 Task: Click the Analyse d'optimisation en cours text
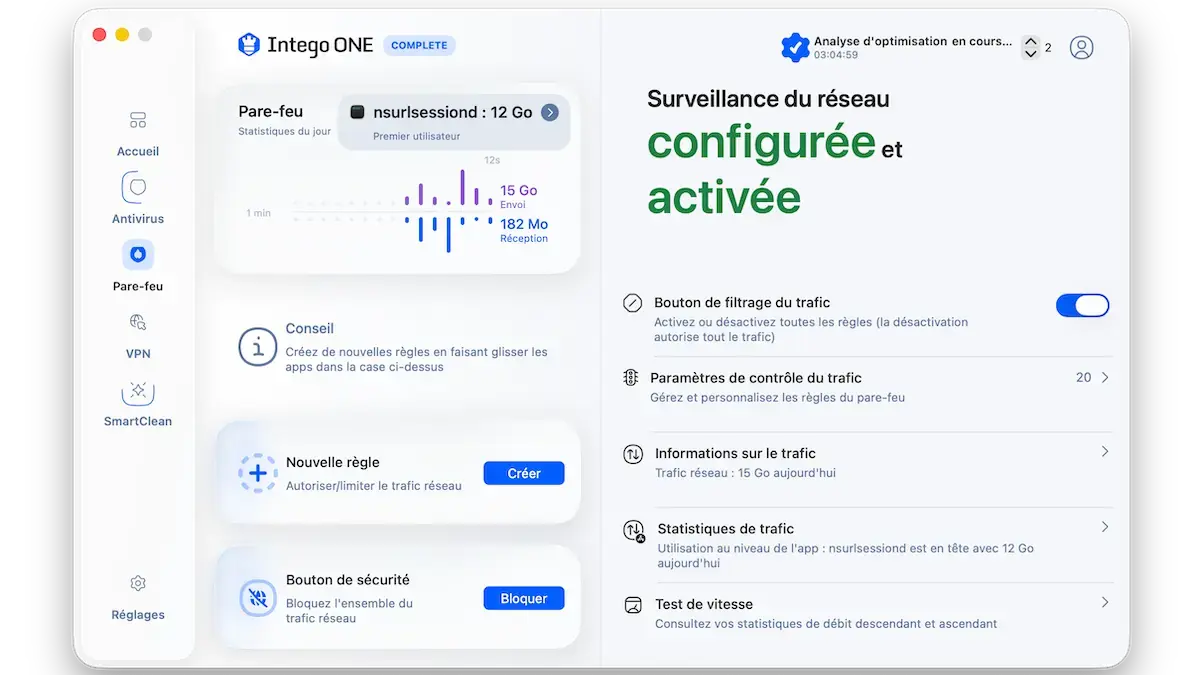(x=914, y=42)
